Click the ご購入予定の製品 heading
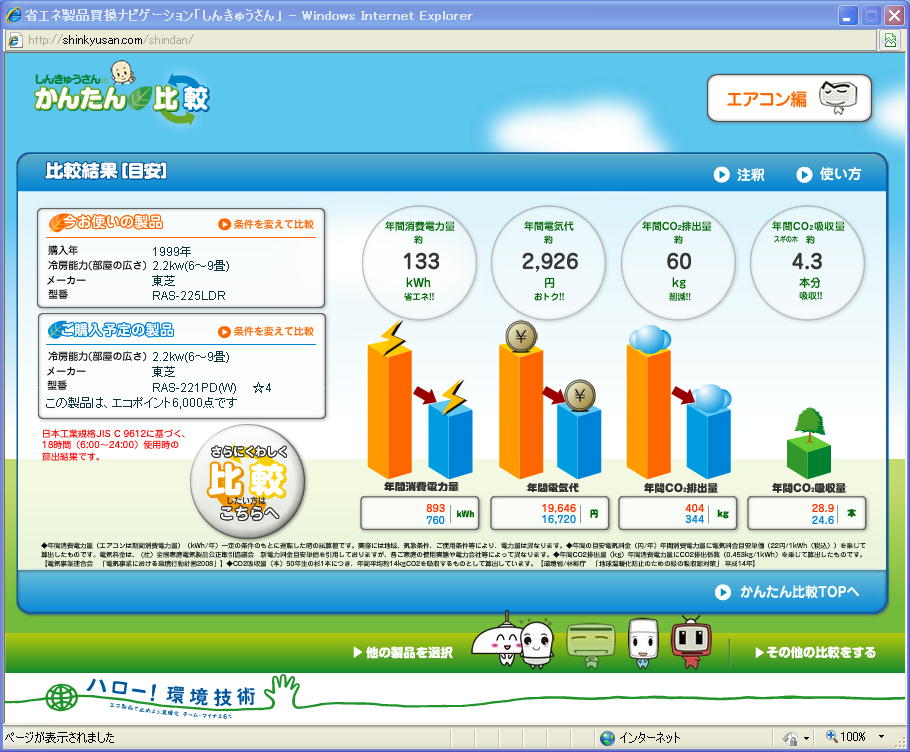Image resolution: width=910 pixels, height=752 pixels. (x=111, y=330)
